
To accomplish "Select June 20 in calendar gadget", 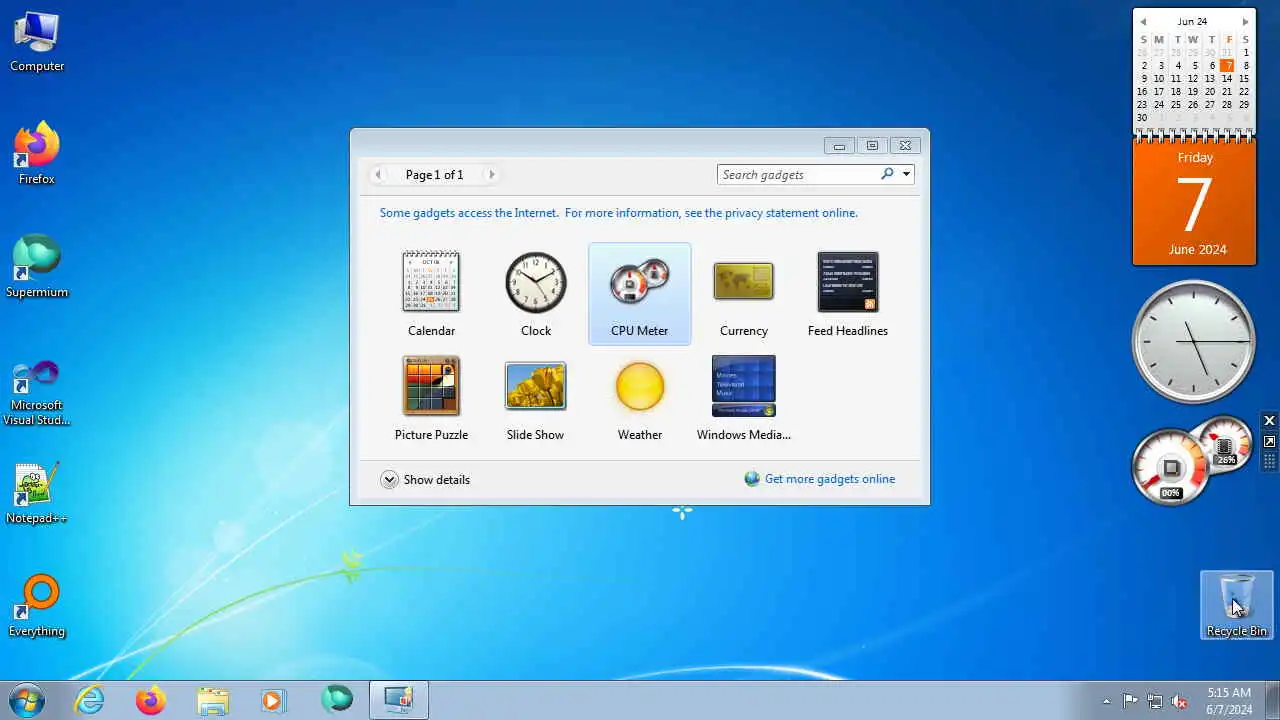I will click(x=1210, y=91).
